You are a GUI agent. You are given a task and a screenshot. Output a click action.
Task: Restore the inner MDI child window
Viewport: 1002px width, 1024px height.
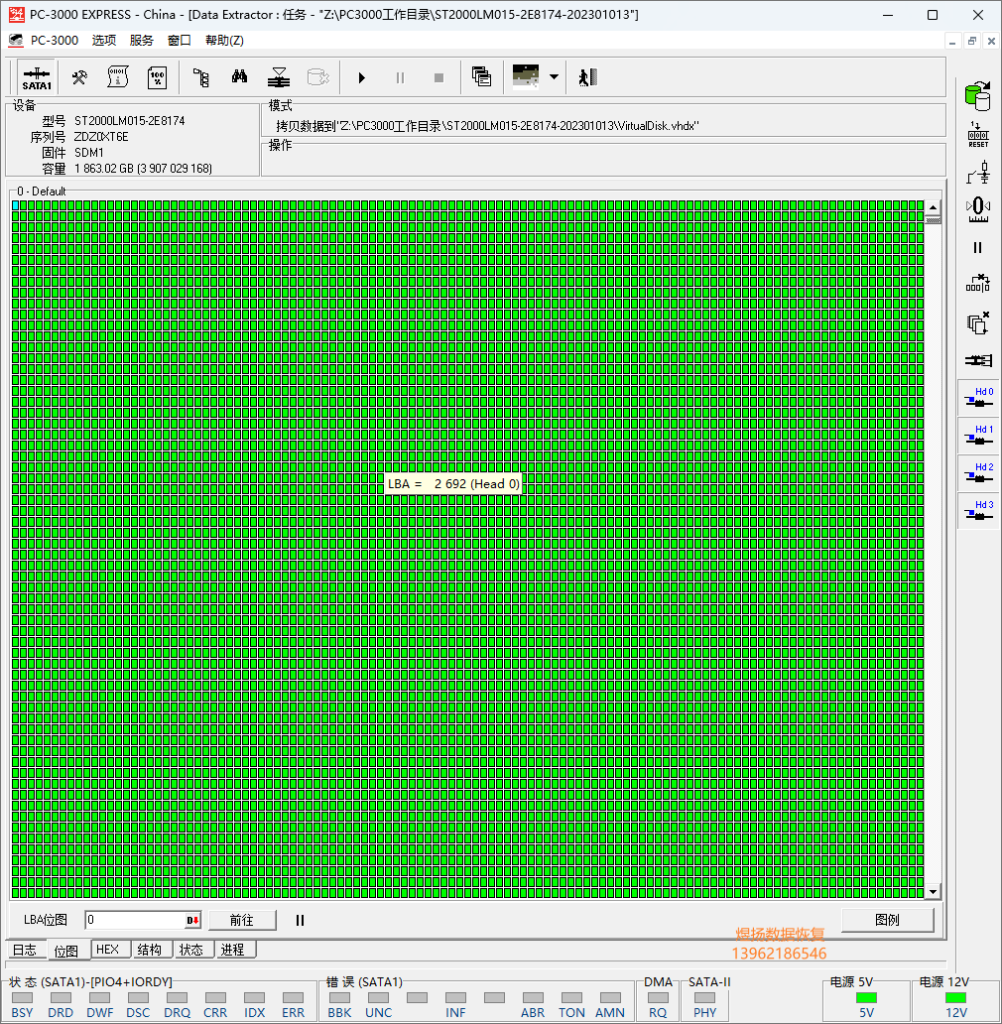[x=972, y=40]
